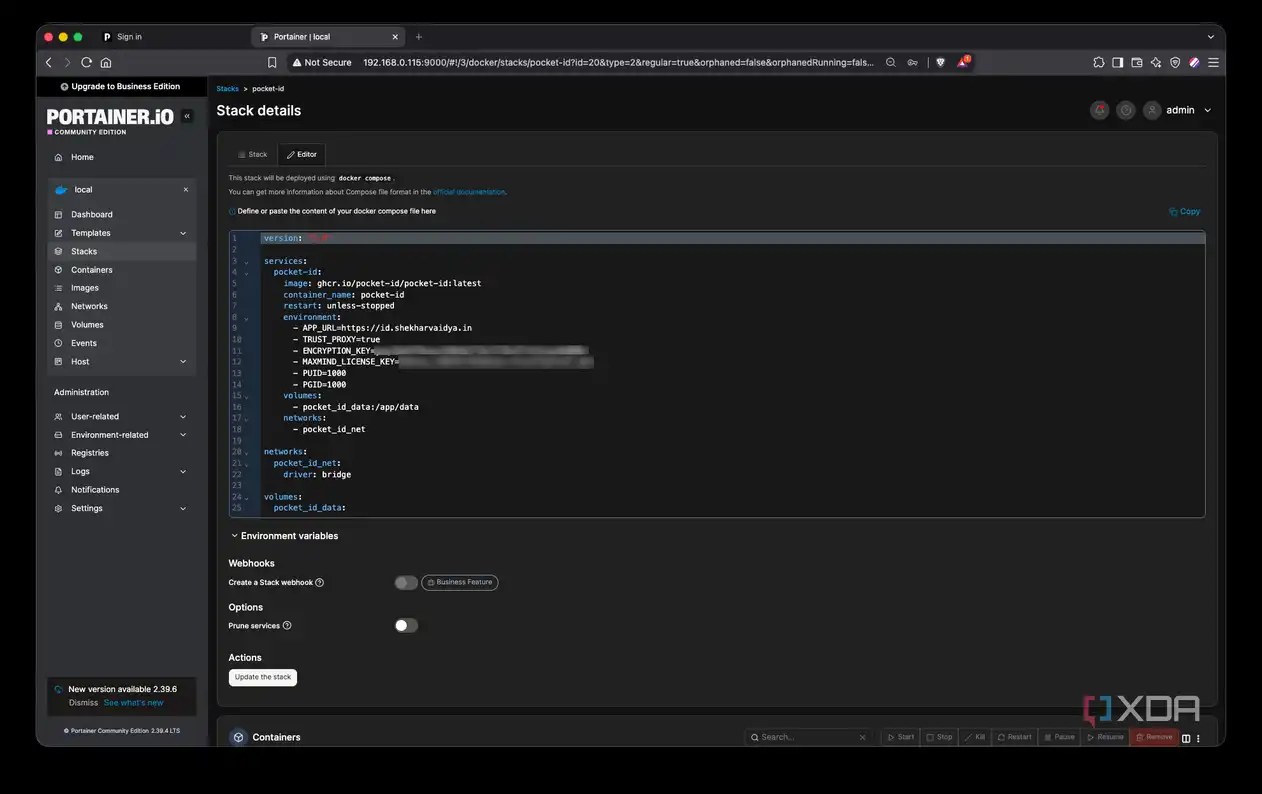The image size is (1262, 794).
Task: Click the Remove containers button
Action: coord(1154,737)
